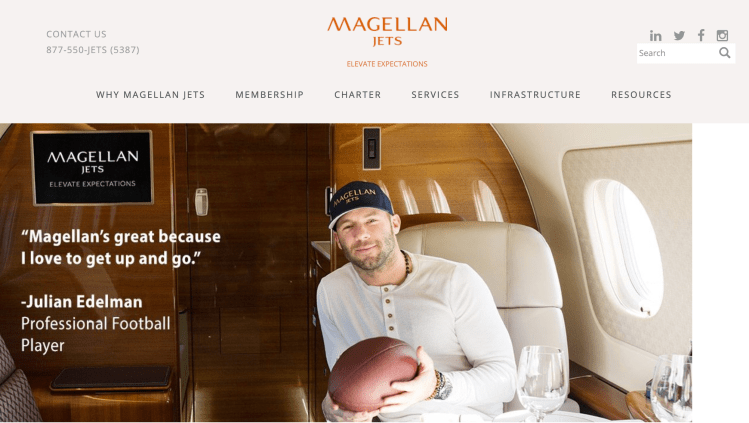Open the Instagram social icon

[722, 35]
